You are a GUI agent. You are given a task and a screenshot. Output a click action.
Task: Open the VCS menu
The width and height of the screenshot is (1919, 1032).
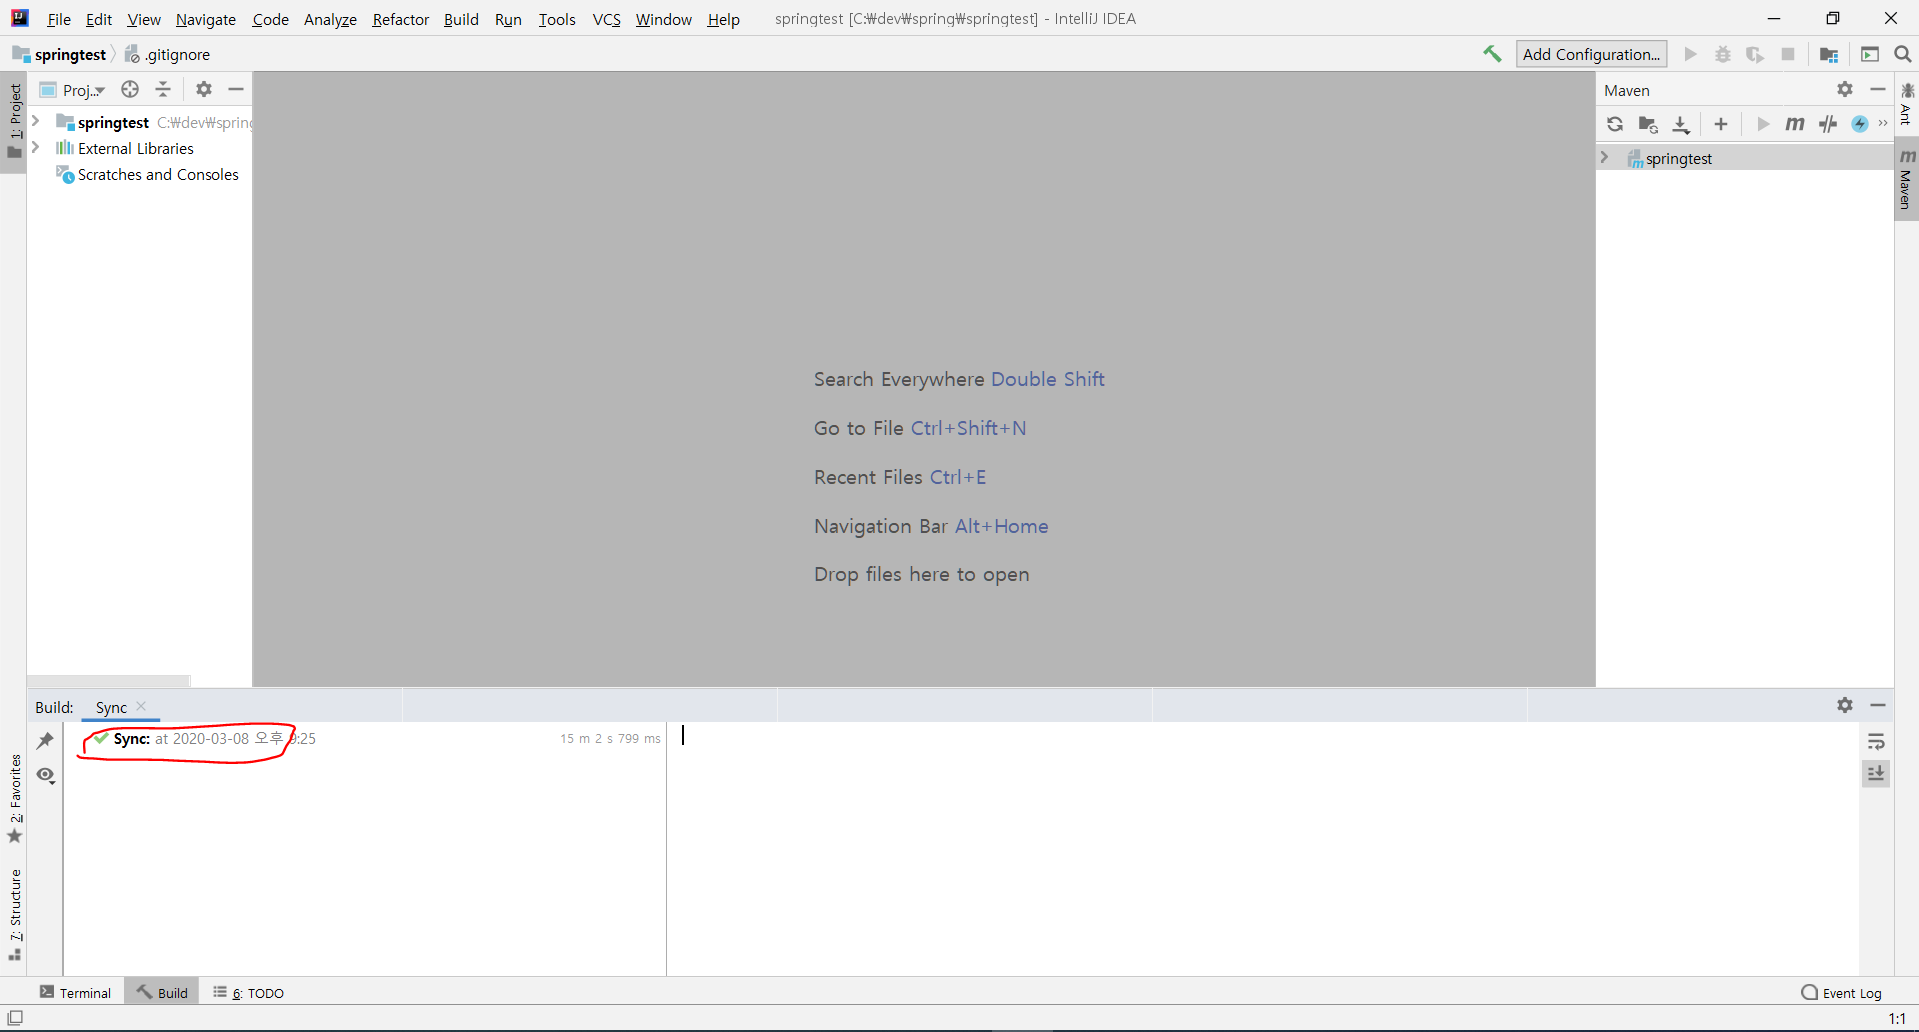tap(606, 19)
